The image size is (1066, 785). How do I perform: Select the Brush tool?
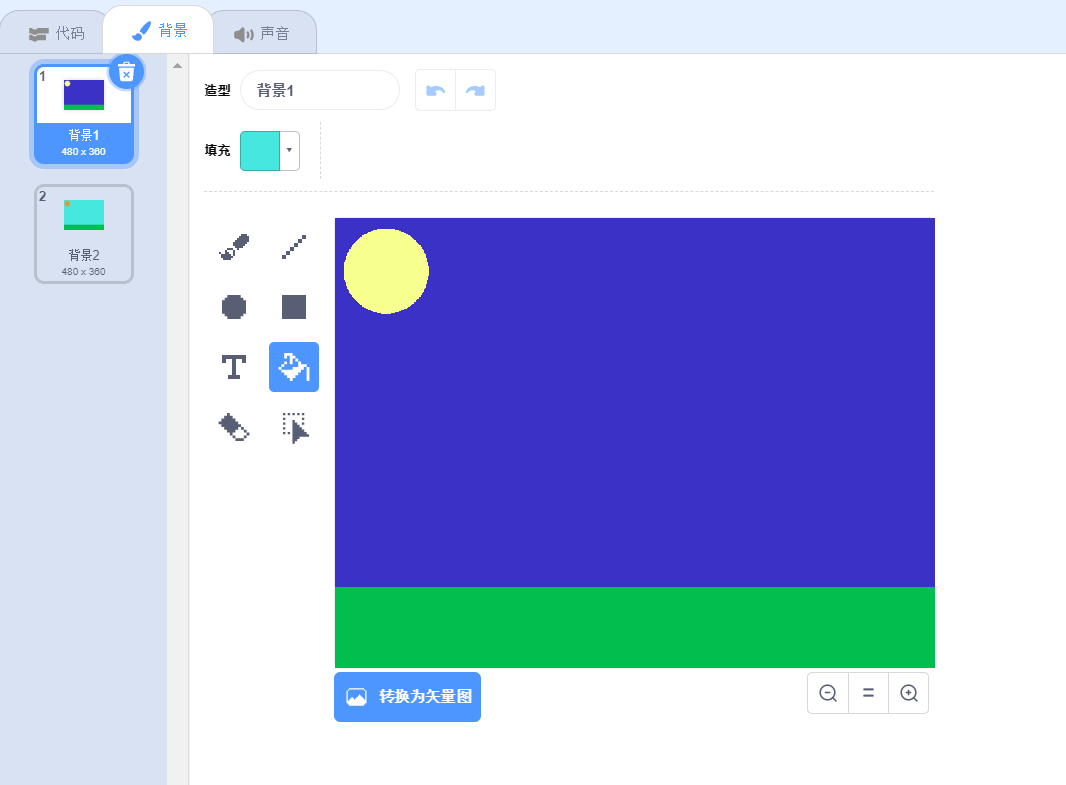(x=233, y=247)
